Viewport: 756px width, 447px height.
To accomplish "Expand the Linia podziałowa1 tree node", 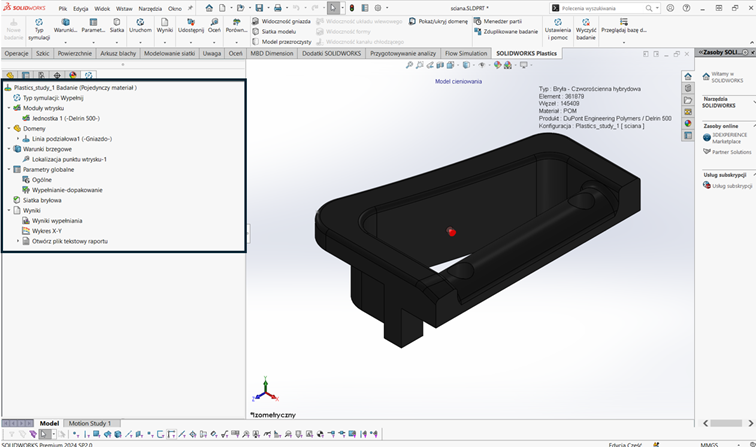I will click(17, 138).
